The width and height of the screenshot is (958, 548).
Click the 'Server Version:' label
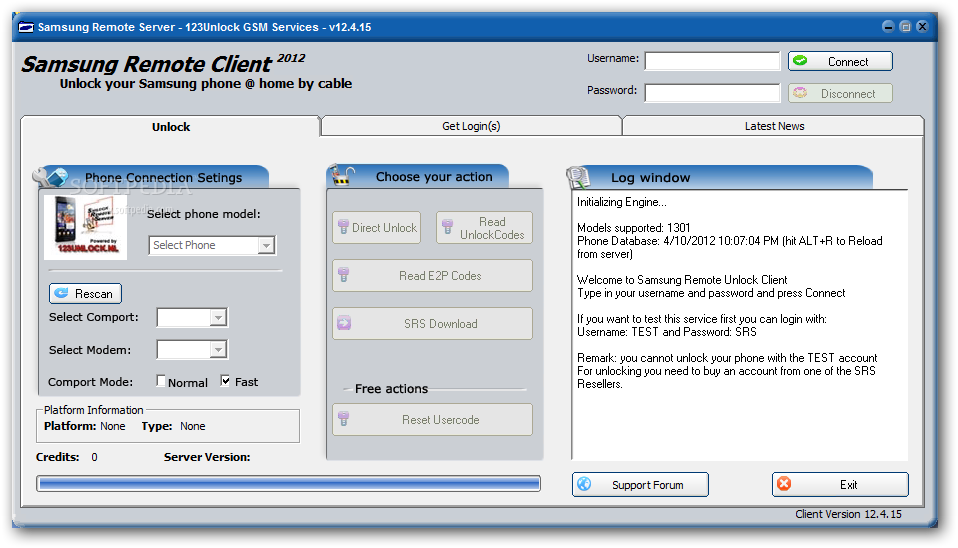click(207, 457)
